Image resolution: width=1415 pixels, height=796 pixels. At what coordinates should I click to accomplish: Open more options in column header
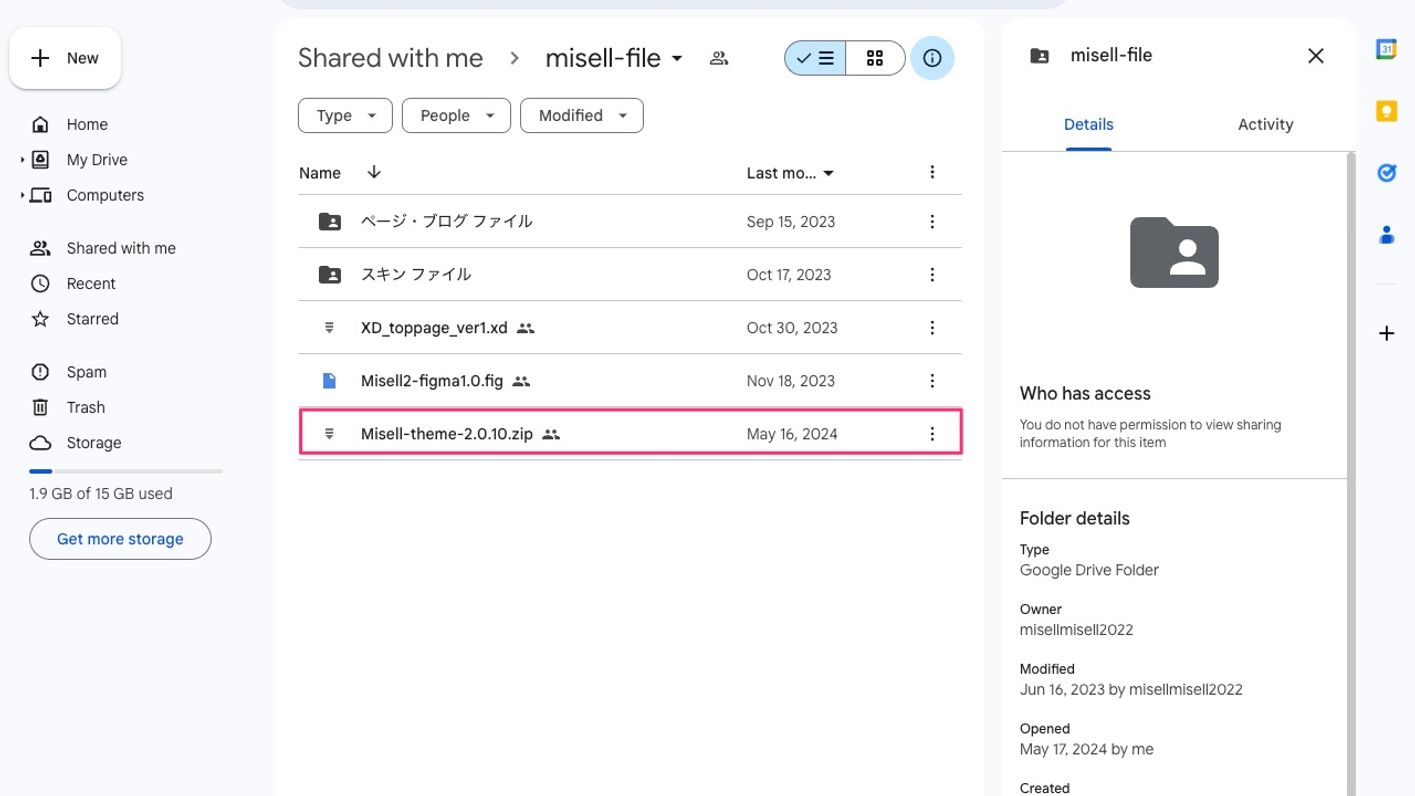click(x=932, y=172)
